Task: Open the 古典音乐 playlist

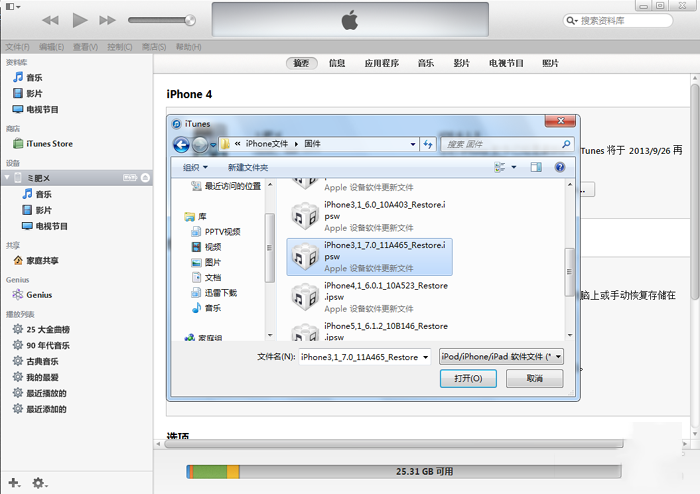Action: 42,361
